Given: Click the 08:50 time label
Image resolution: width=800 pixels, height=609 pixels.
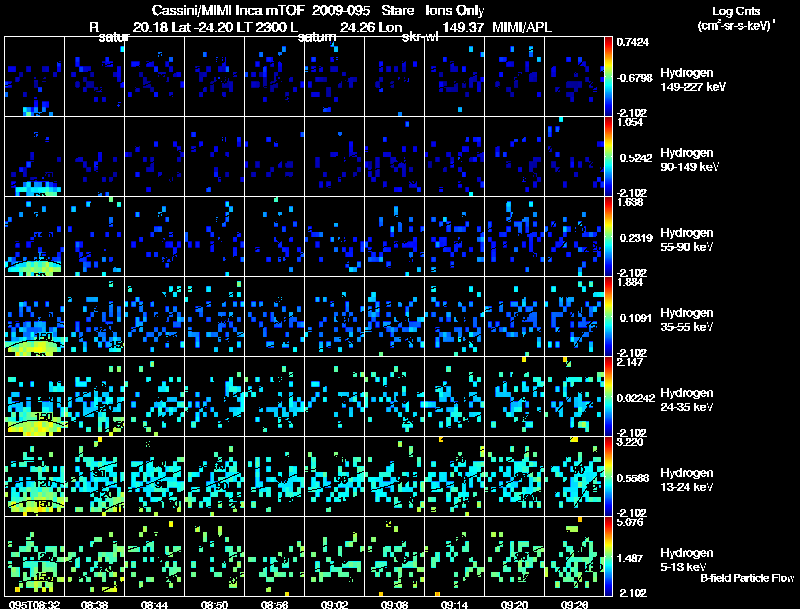Looking at the screenshot, I should click(x=214, y=604).
